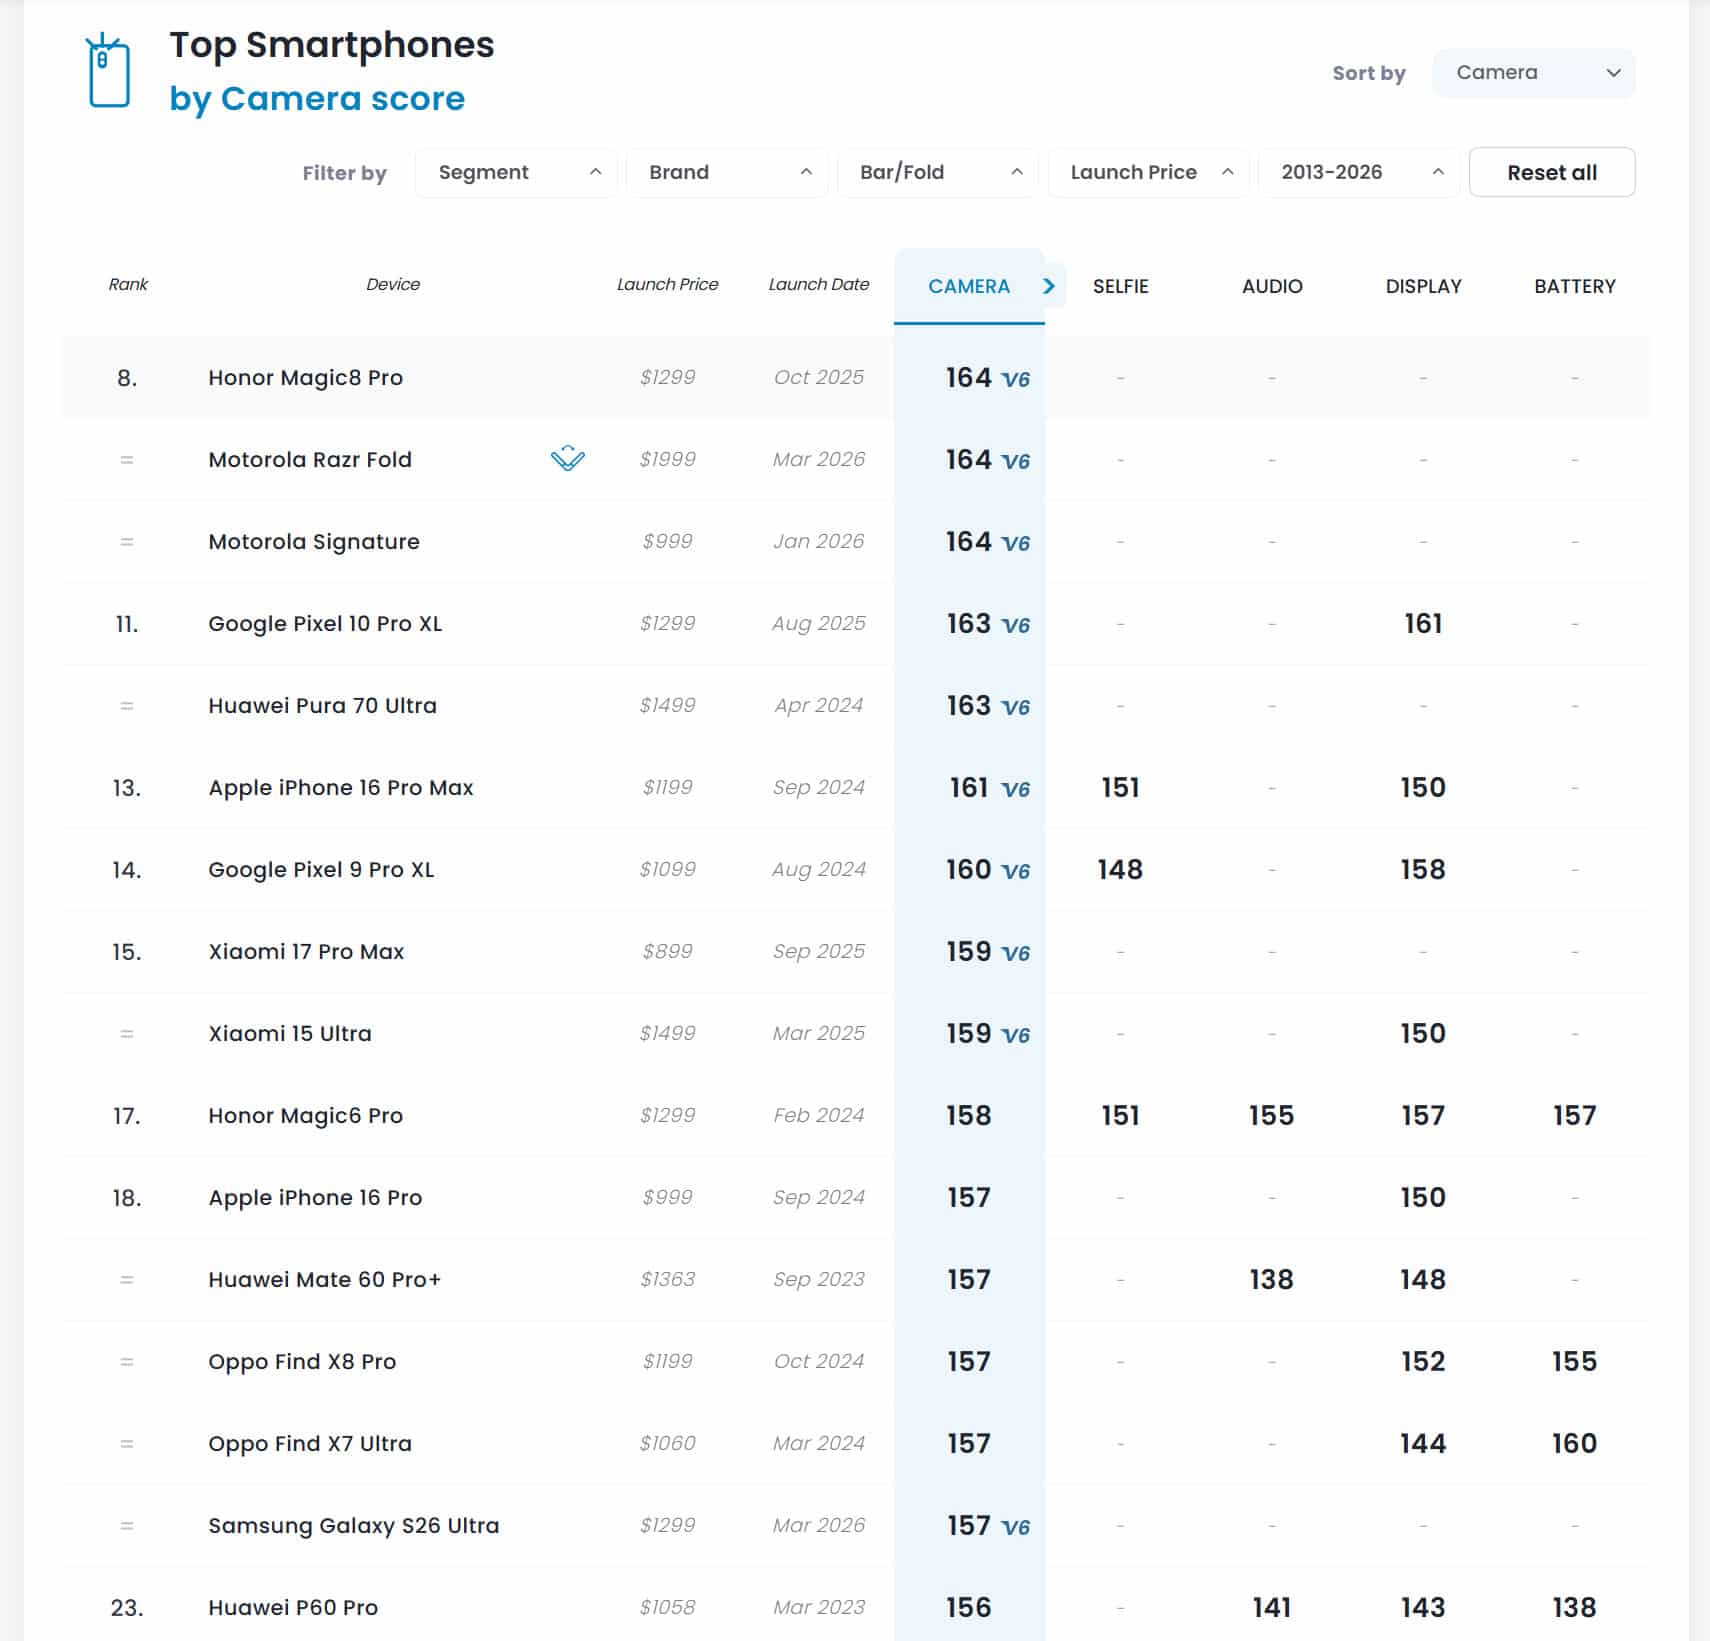Screen dimensions: 1710x1641
Task: Click the V6 badge for Samsung Galaxy S26 Ultra
Action: point(1015,1527)
